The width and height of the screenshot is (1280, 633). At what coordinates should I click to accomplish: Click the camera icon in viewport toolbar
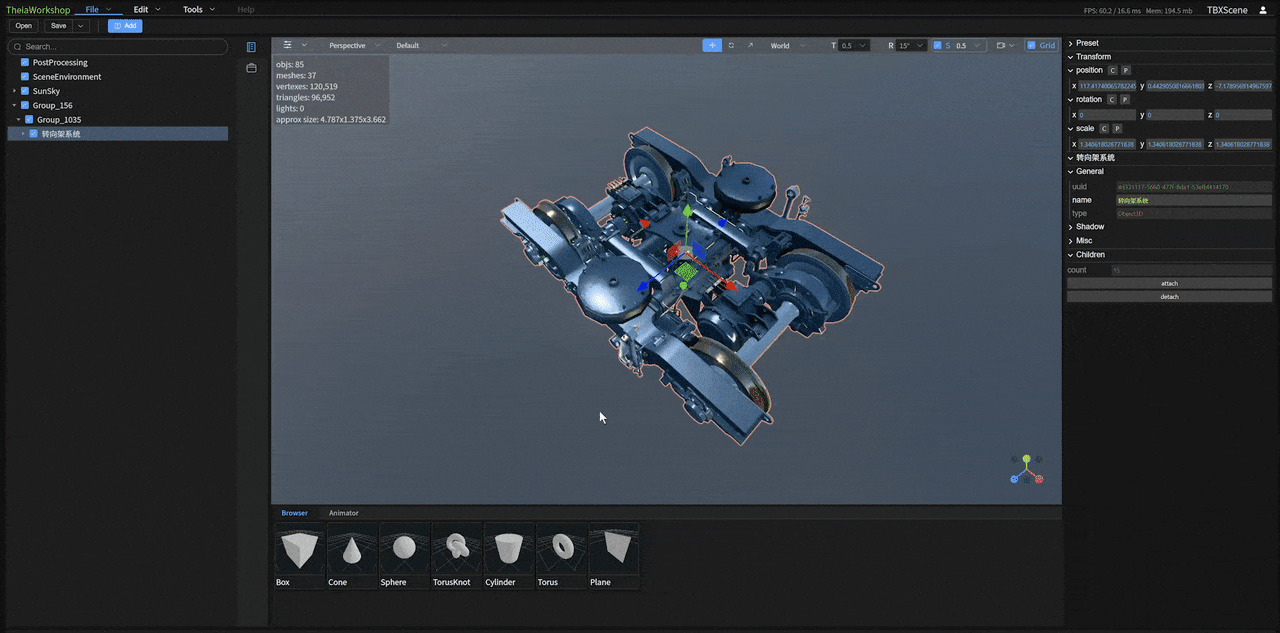(x=1001, y=45)
